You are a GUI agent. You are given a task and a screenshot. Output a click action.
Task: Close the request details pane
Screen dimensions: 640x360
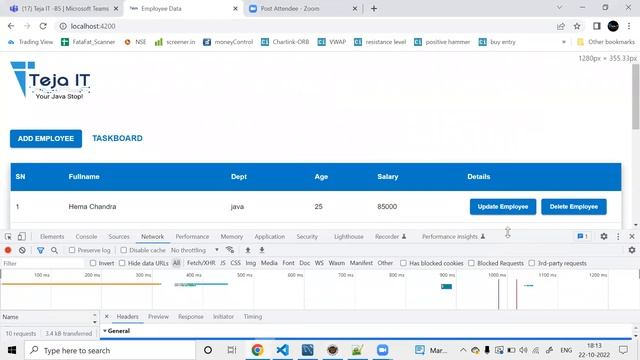[x=107, y=316]
